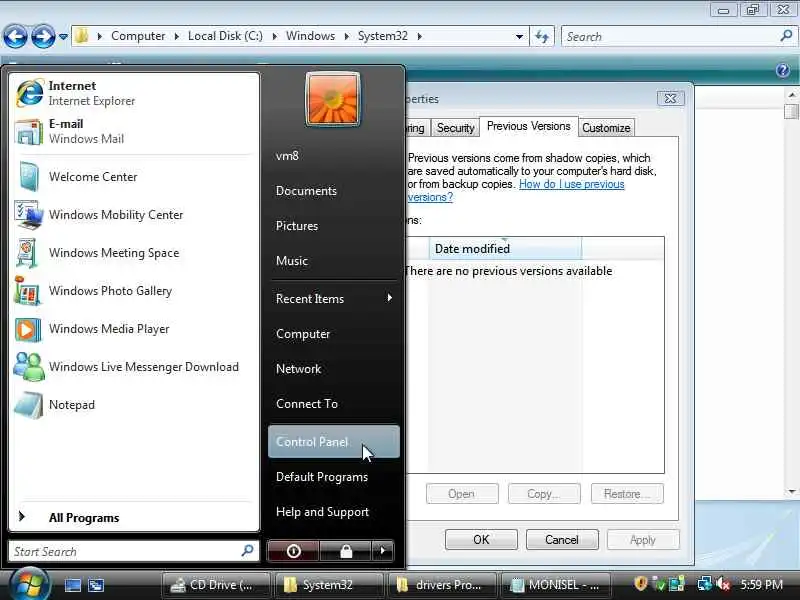Click OK in Properties dialog

coord(481,540)
